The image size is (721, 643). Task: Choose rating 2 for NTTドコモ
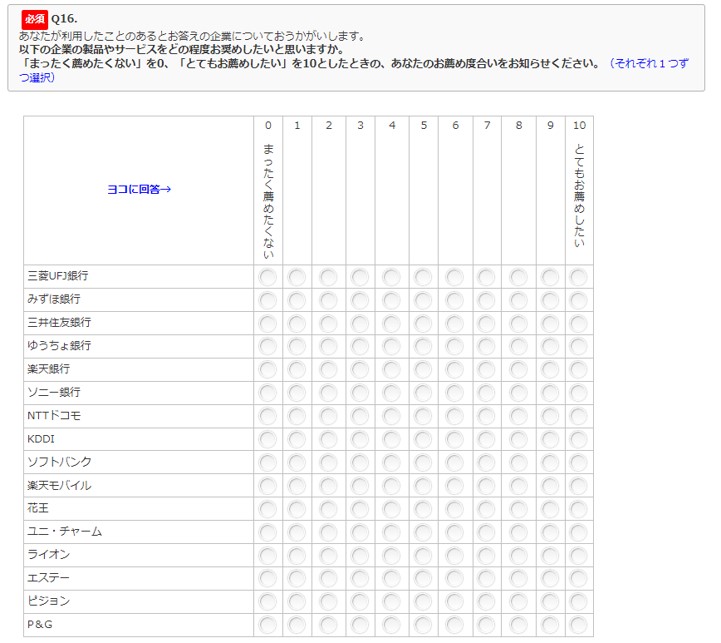[x=328, y=416]
